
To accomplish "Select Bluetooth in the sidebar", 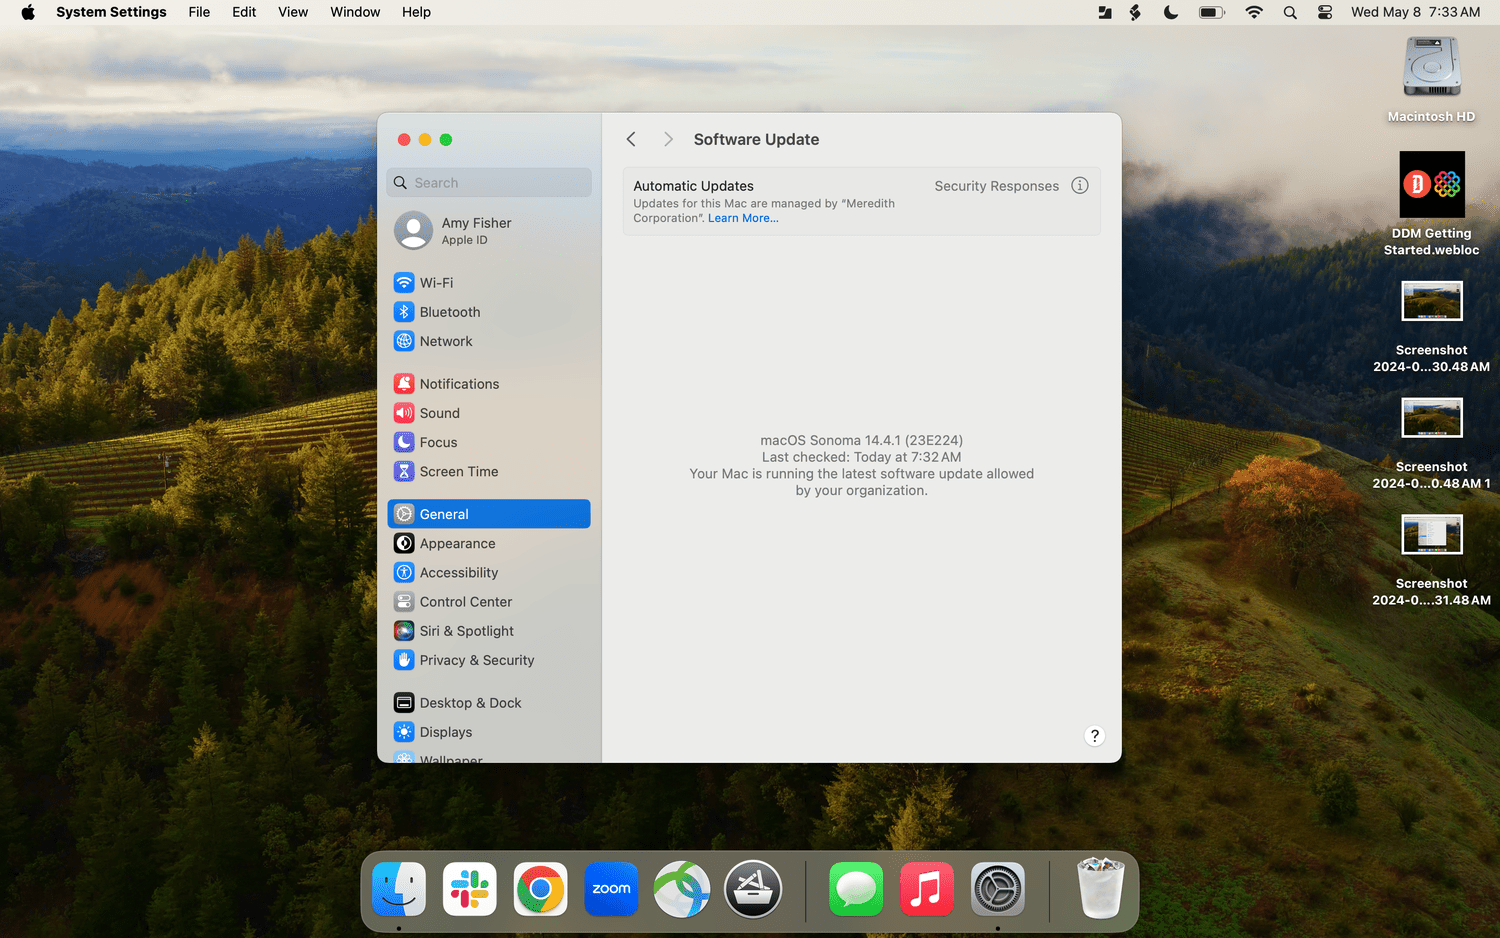I will (x=449, y=312).
